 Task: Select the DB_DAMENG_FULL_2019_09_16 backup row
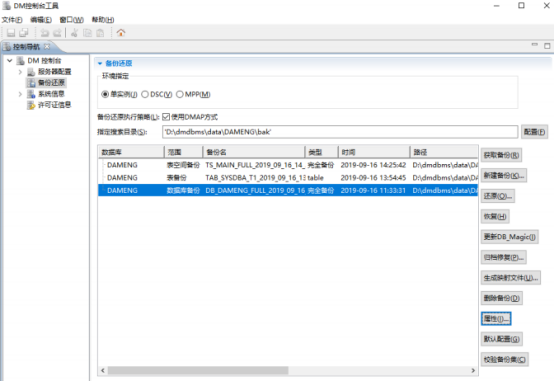tap(288, 190)
